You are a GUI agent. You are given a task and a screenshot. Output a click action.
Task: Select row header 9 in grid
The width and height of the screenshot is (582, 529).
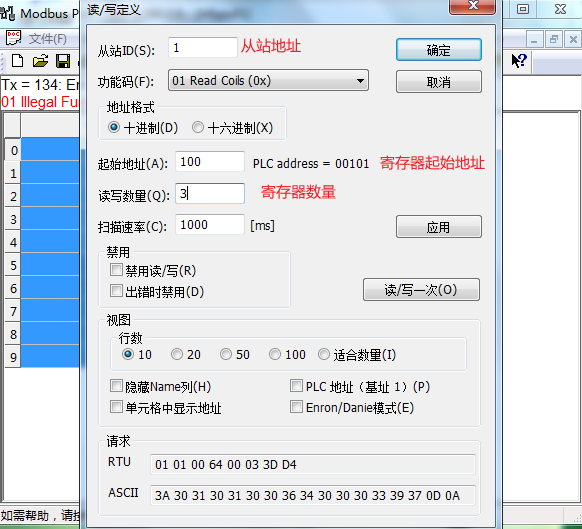(13, 357)
